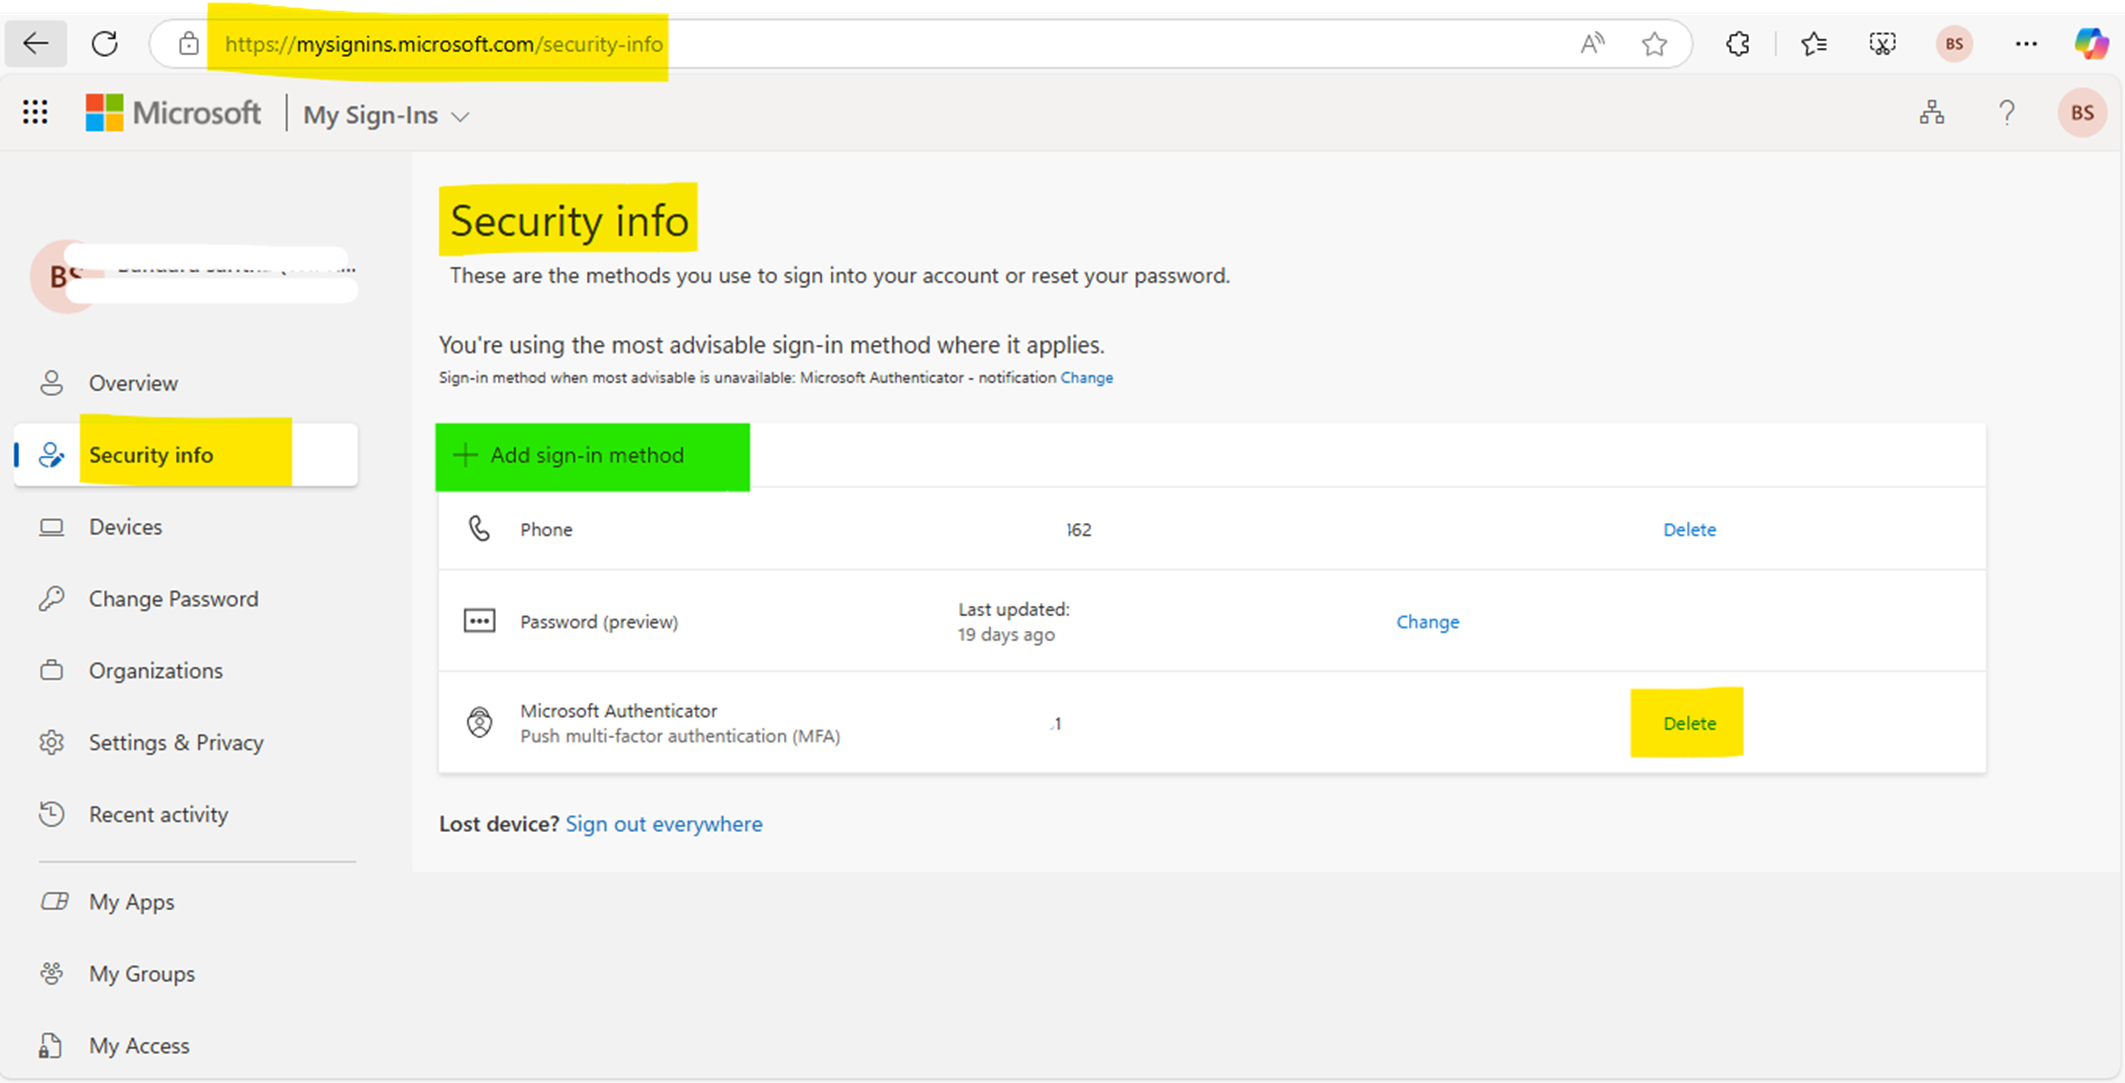
Task: Start Read aloud for this page
Action: click(x=1592, y=43)
